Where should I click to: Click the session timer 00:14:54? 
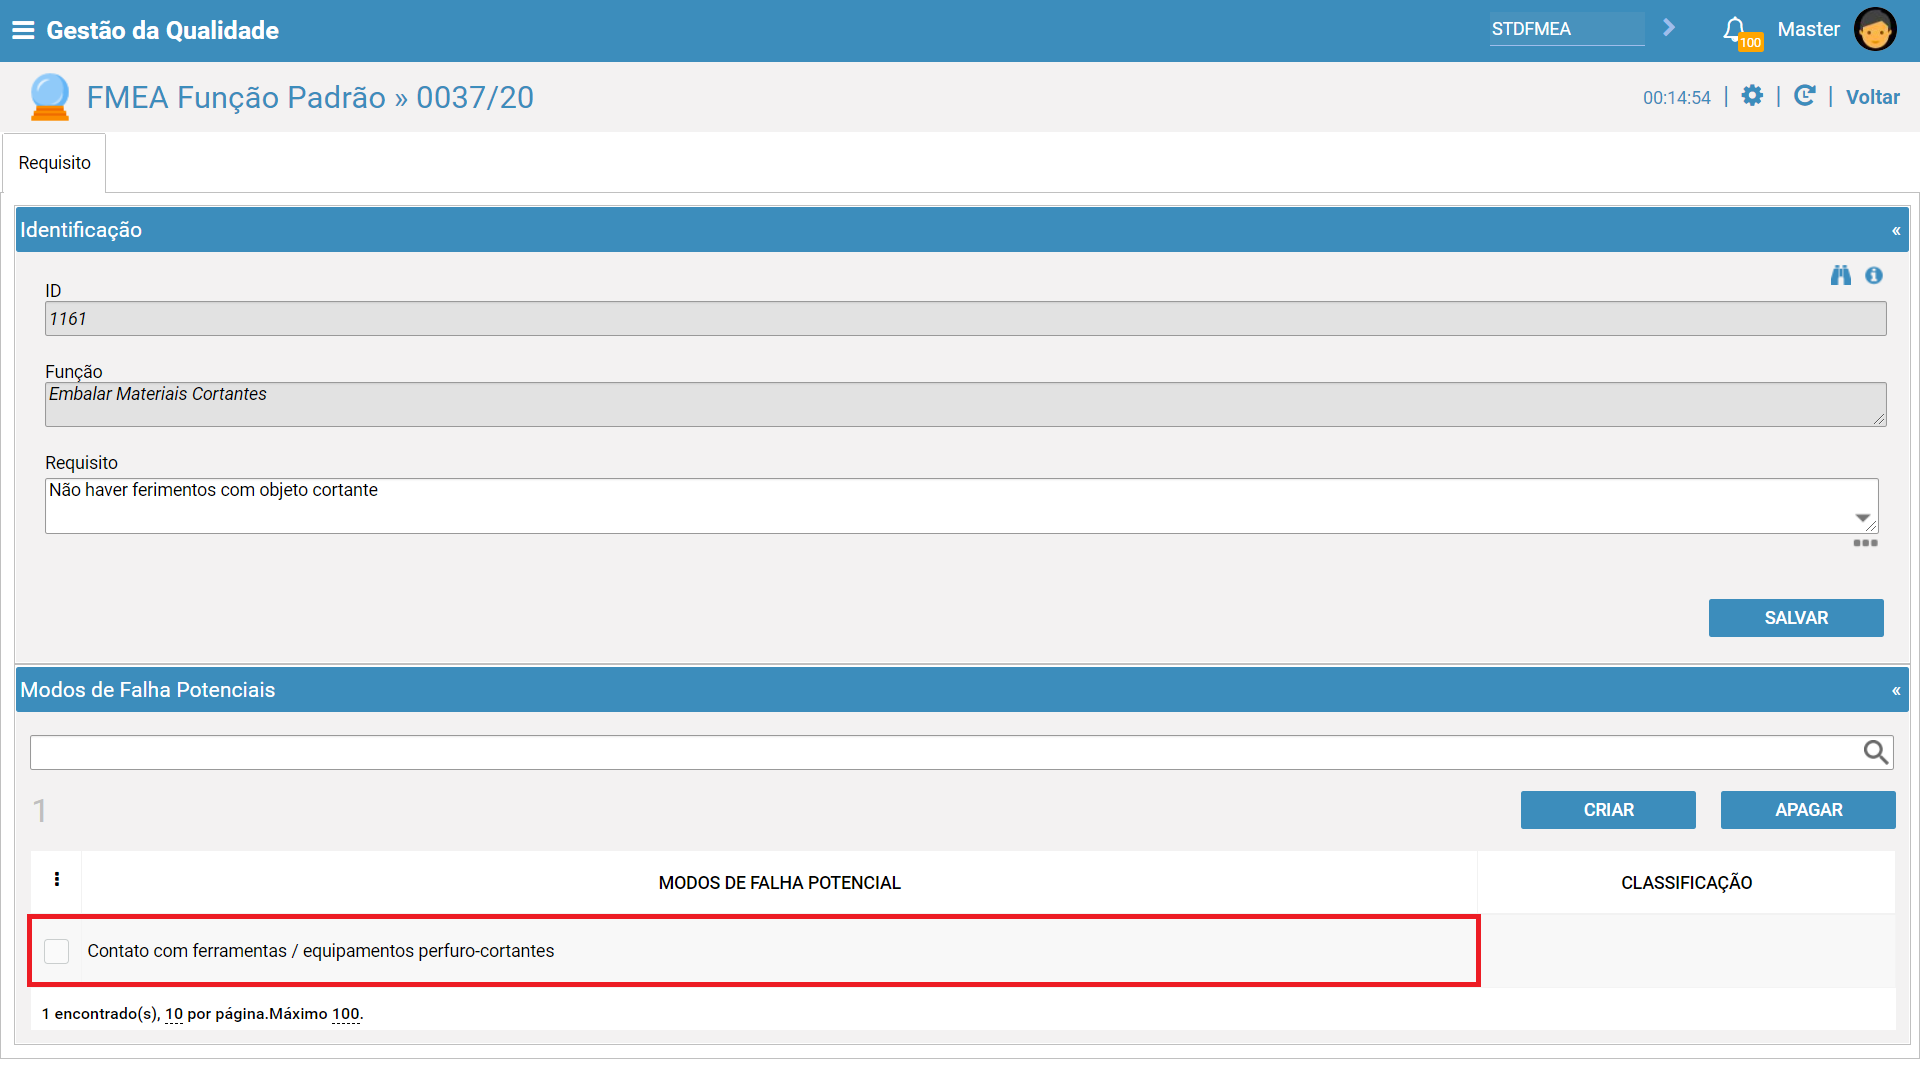1677,98
